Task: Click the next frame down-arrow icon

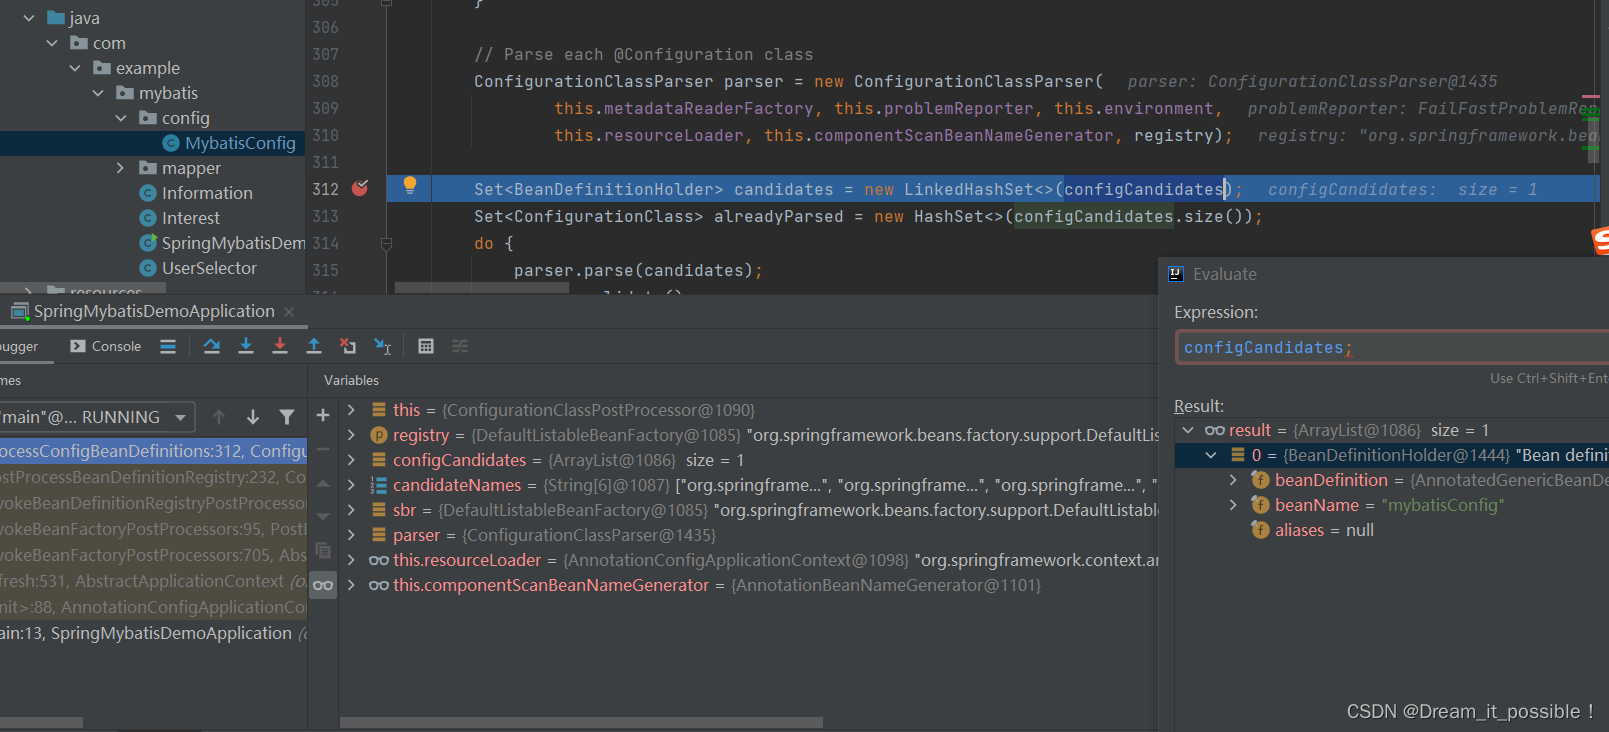Action: [x=253, y=417]
